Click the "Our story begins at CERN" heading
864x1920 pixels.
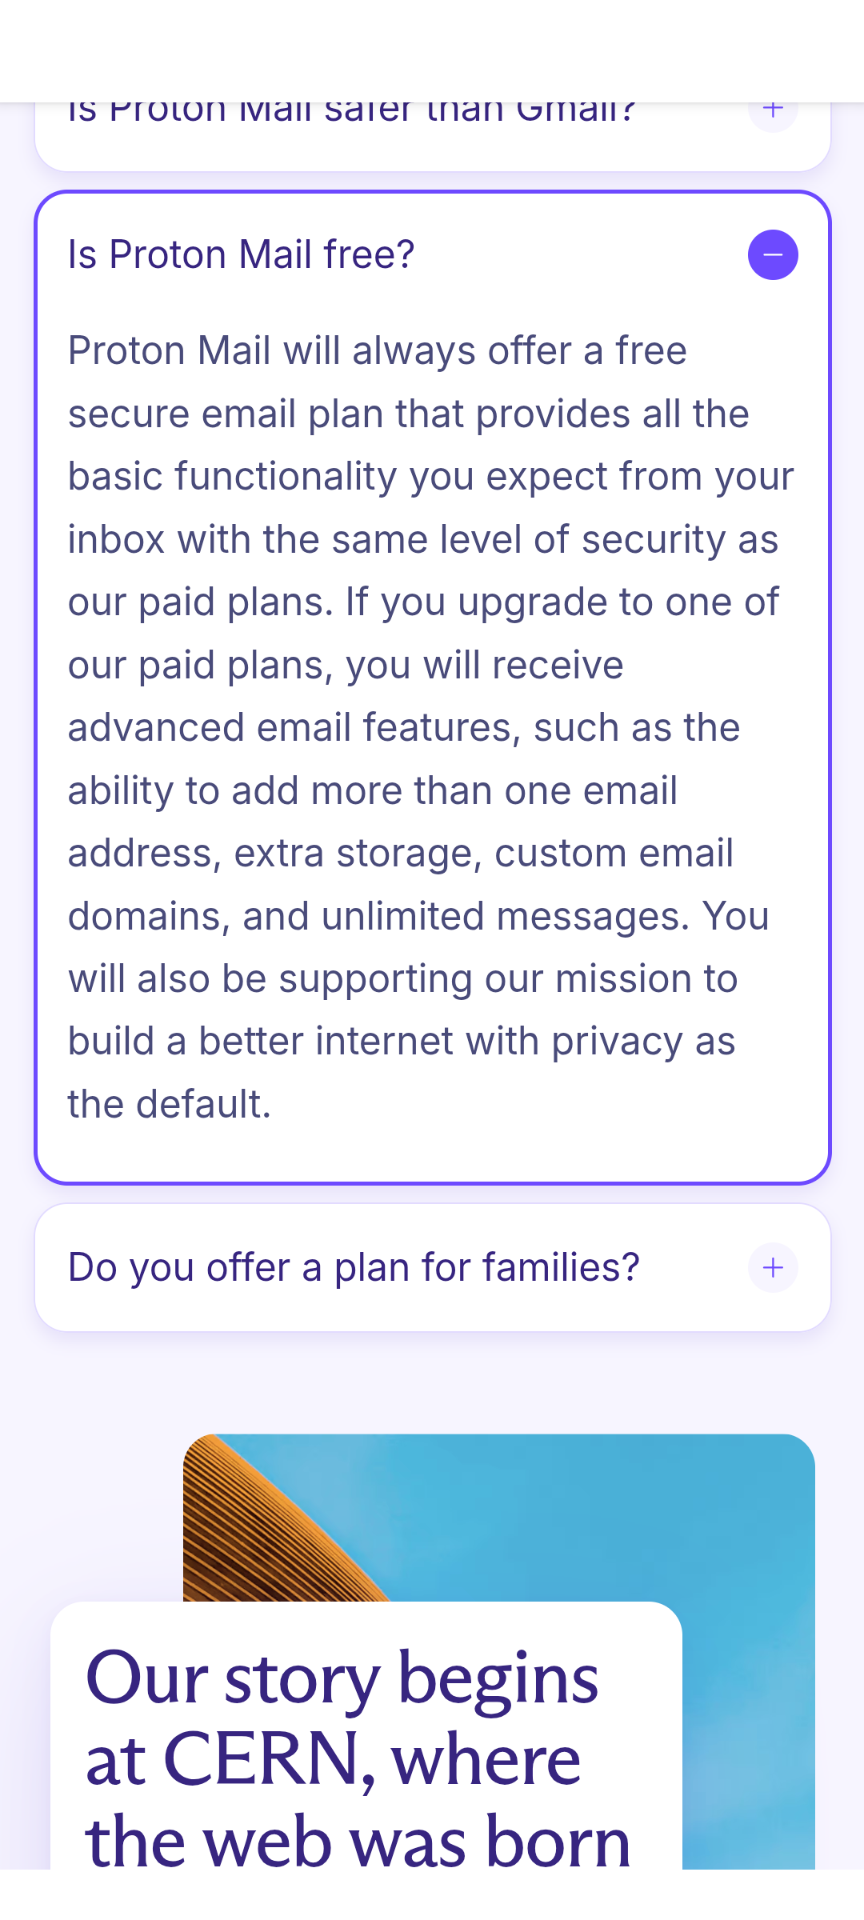point(342,1680)
